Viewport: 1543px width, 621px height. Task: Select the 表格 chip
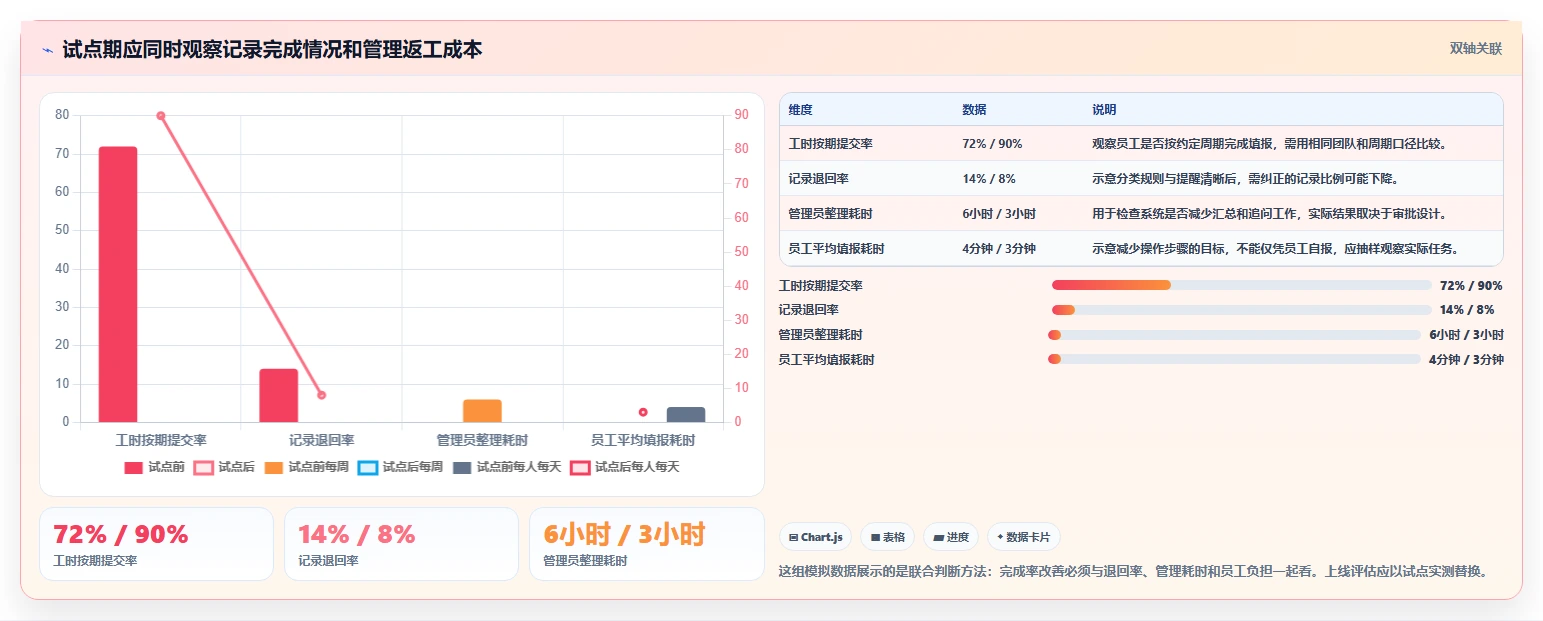(x=888, y=537)
